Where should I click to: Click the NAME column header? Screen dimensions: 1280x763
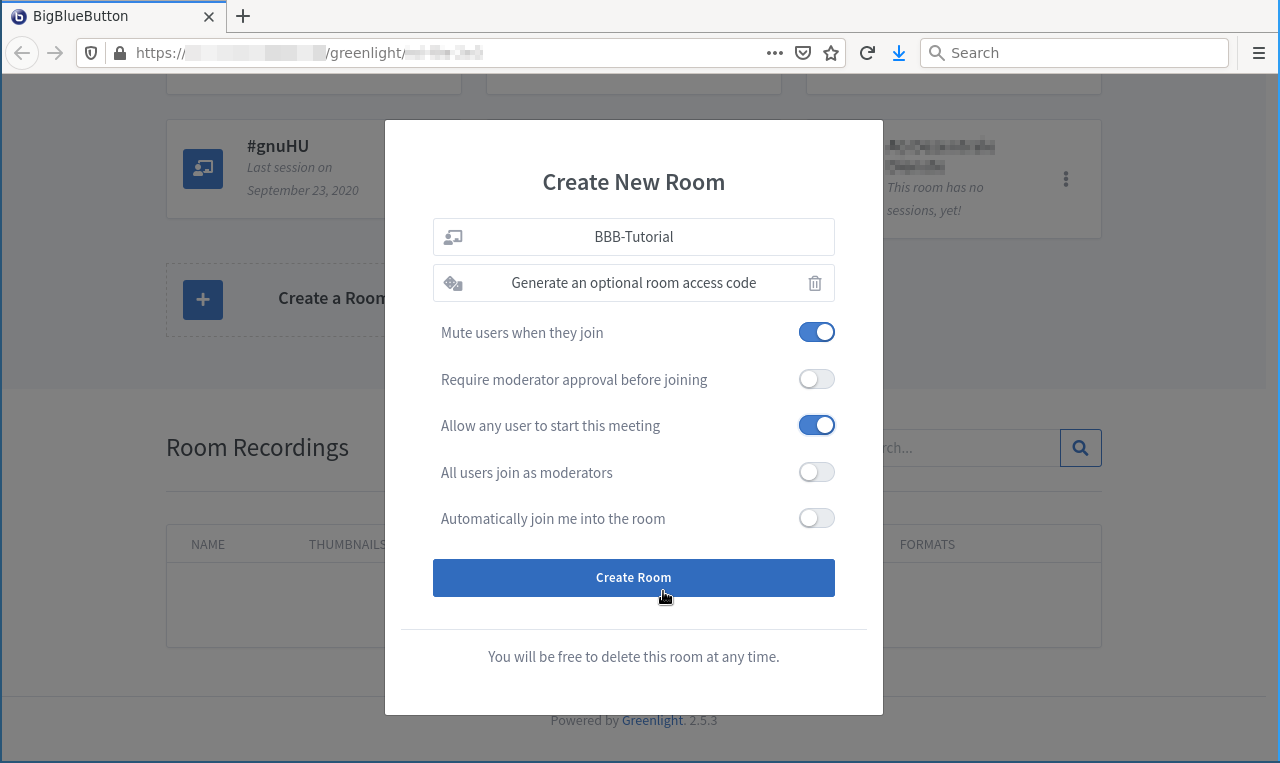click(208, 545)
